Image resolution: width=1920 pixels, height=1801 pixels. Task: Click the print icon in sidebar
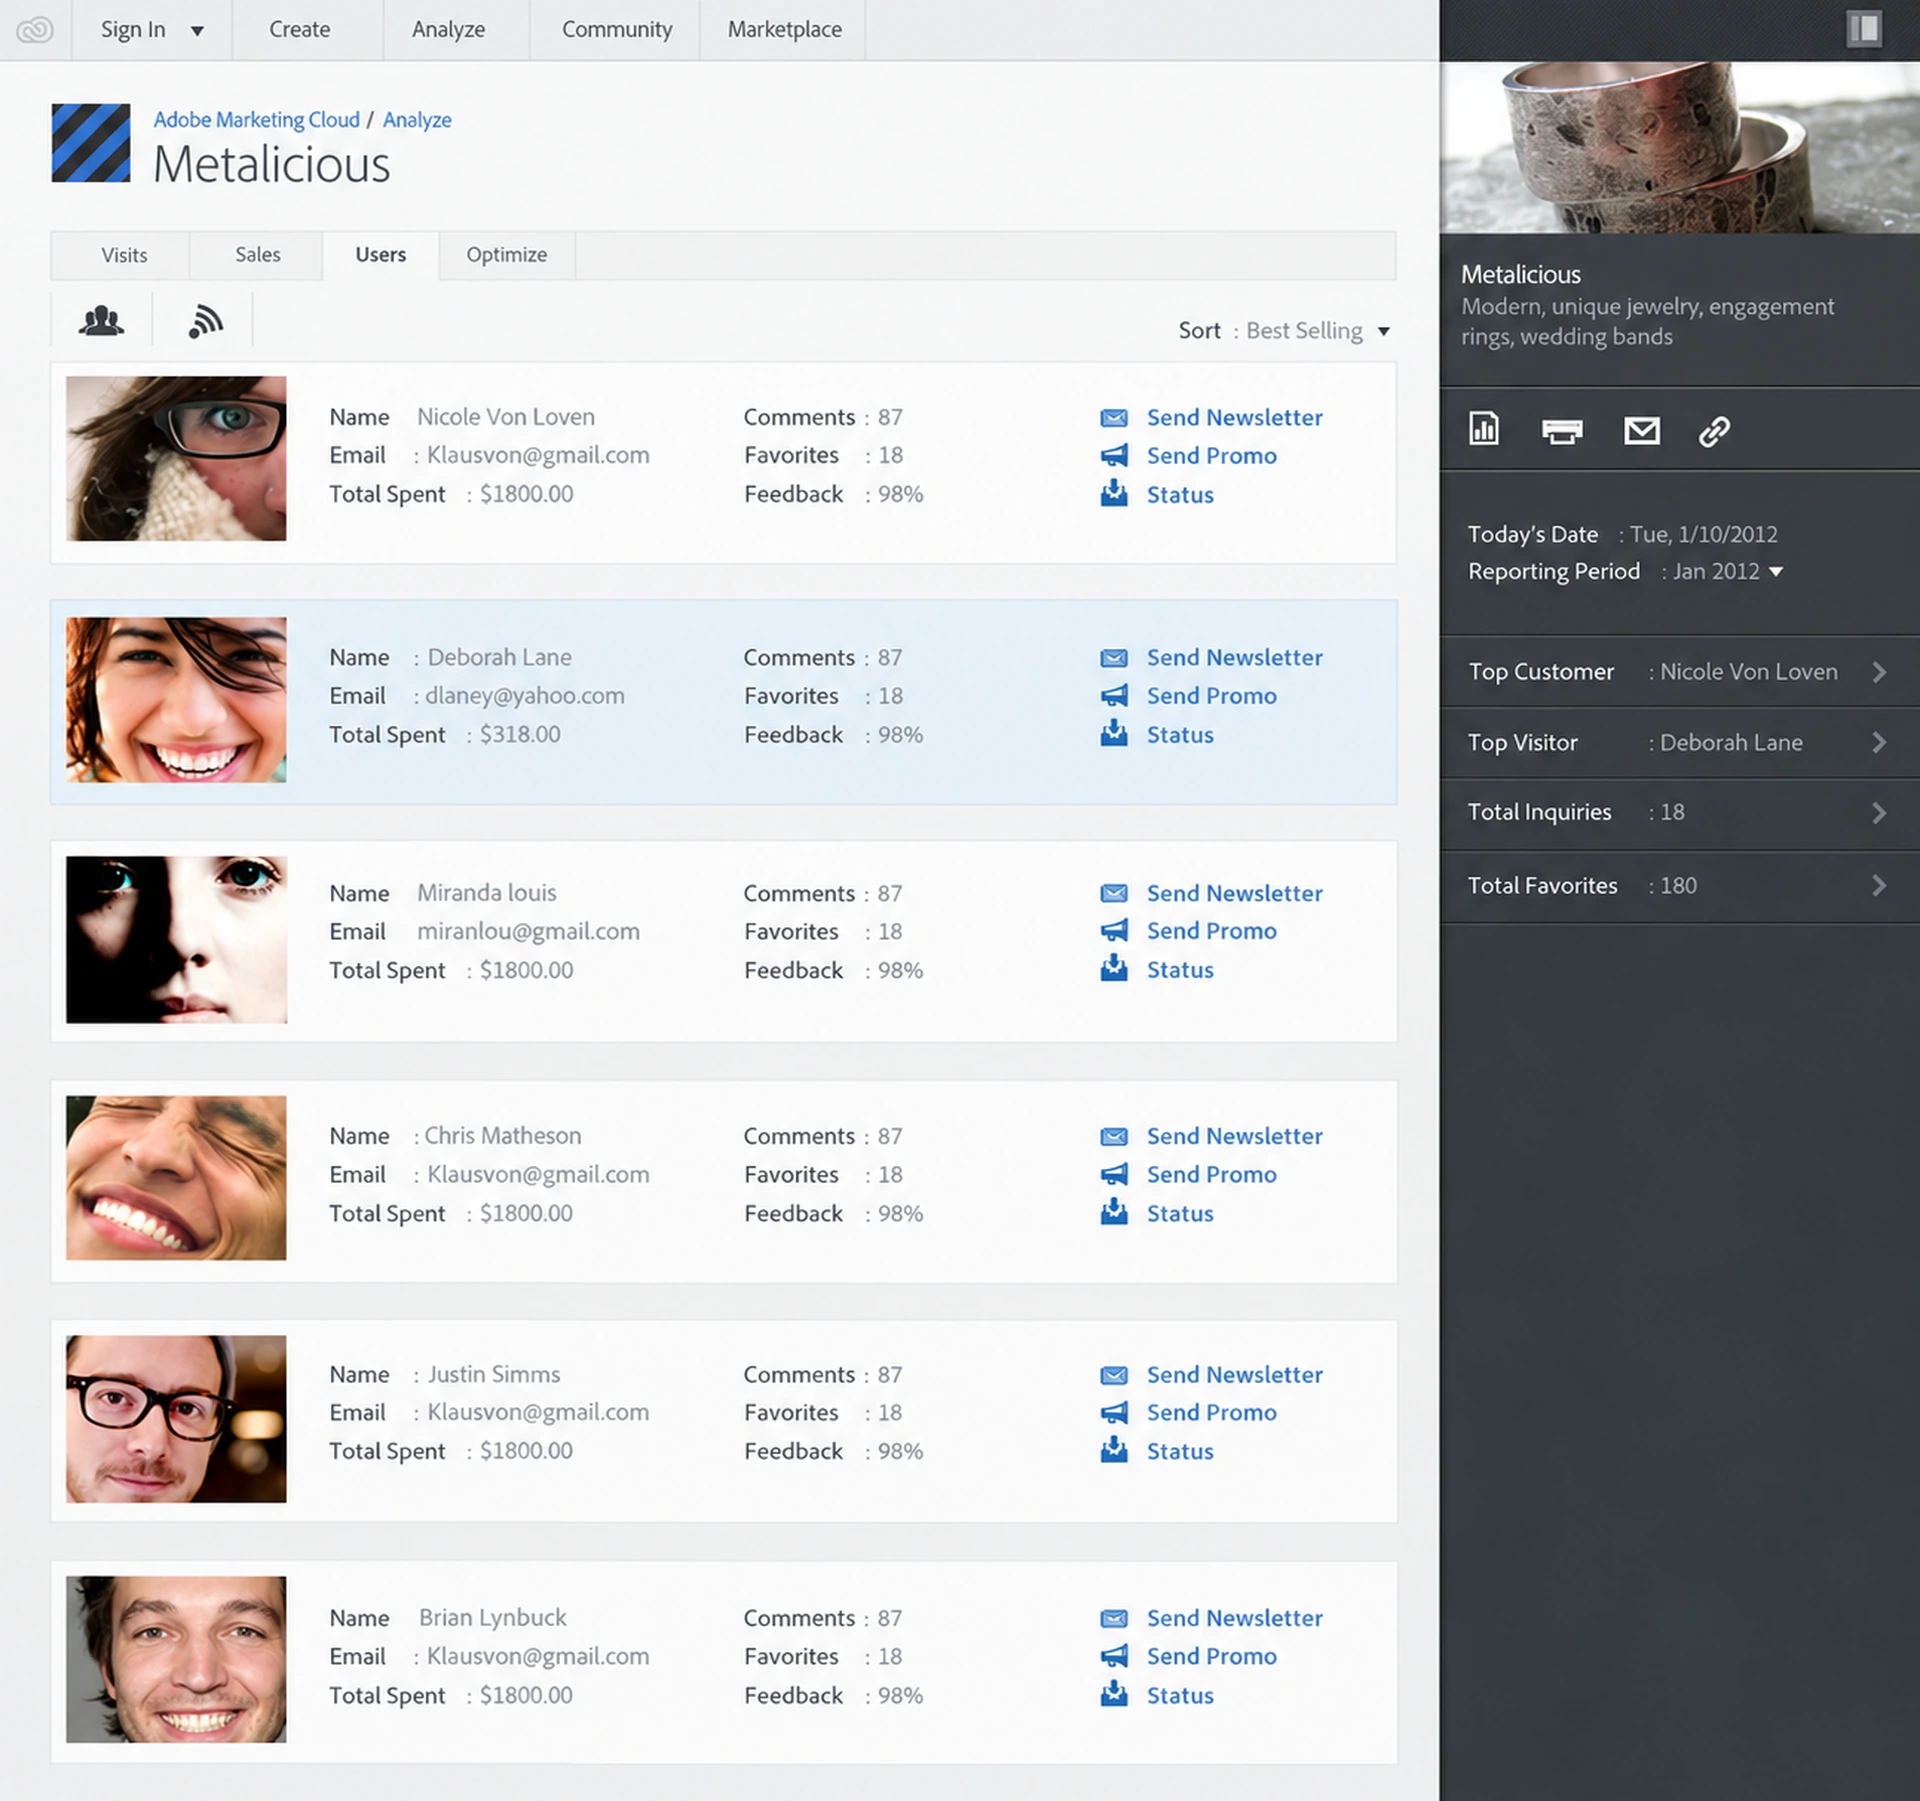coord(1561,431)
